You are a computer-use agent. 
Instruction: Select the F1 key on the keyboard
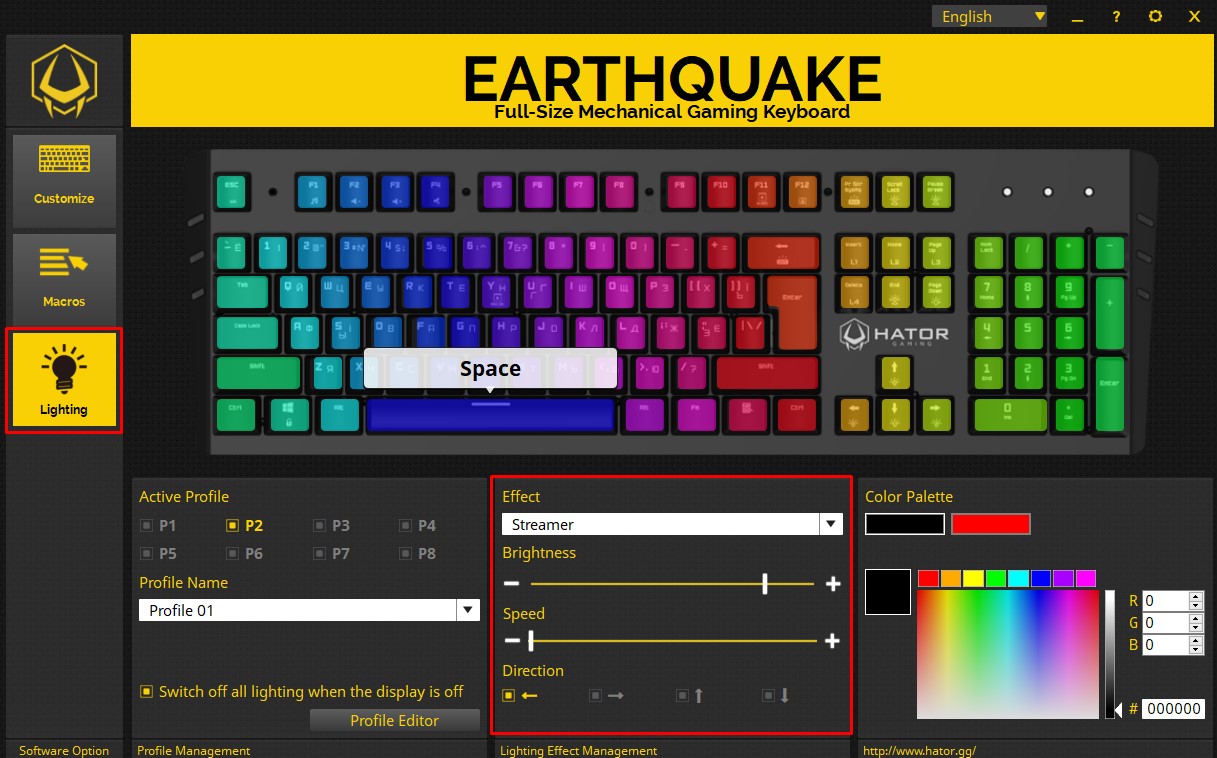click(x=313, y=190)
